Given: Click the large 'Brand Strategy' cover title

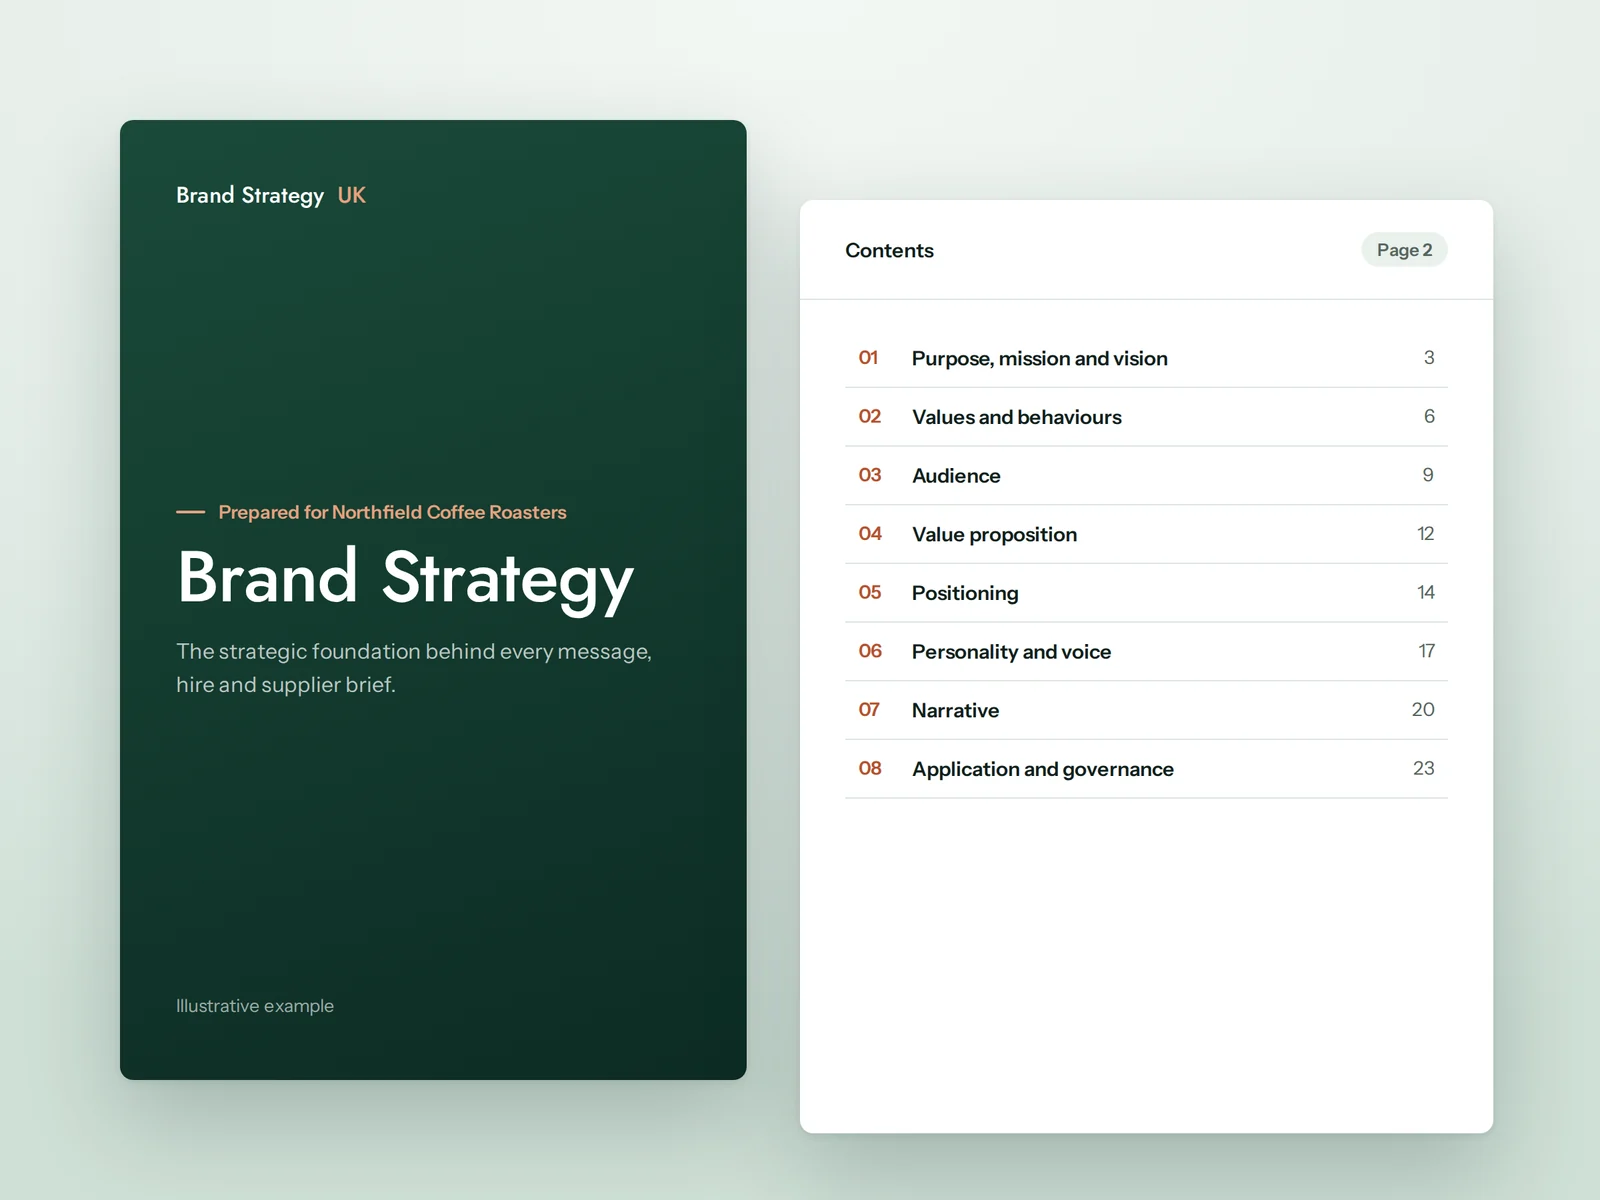Looking at the screenshot, I should (405, 579).
